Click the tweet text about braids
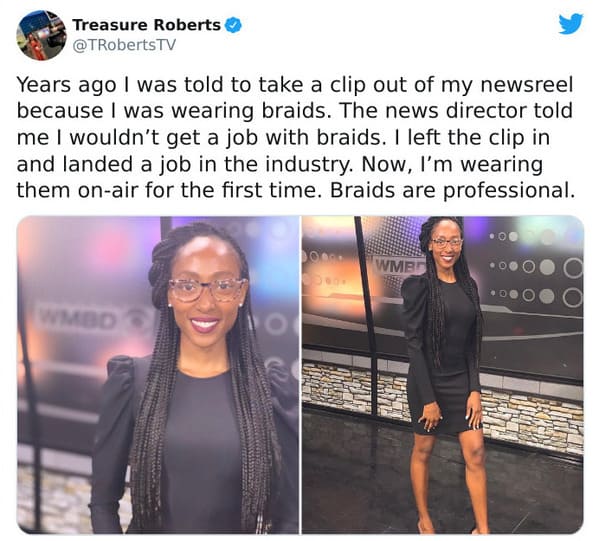Screen dimensions: 599x541 tap(295, 138)
